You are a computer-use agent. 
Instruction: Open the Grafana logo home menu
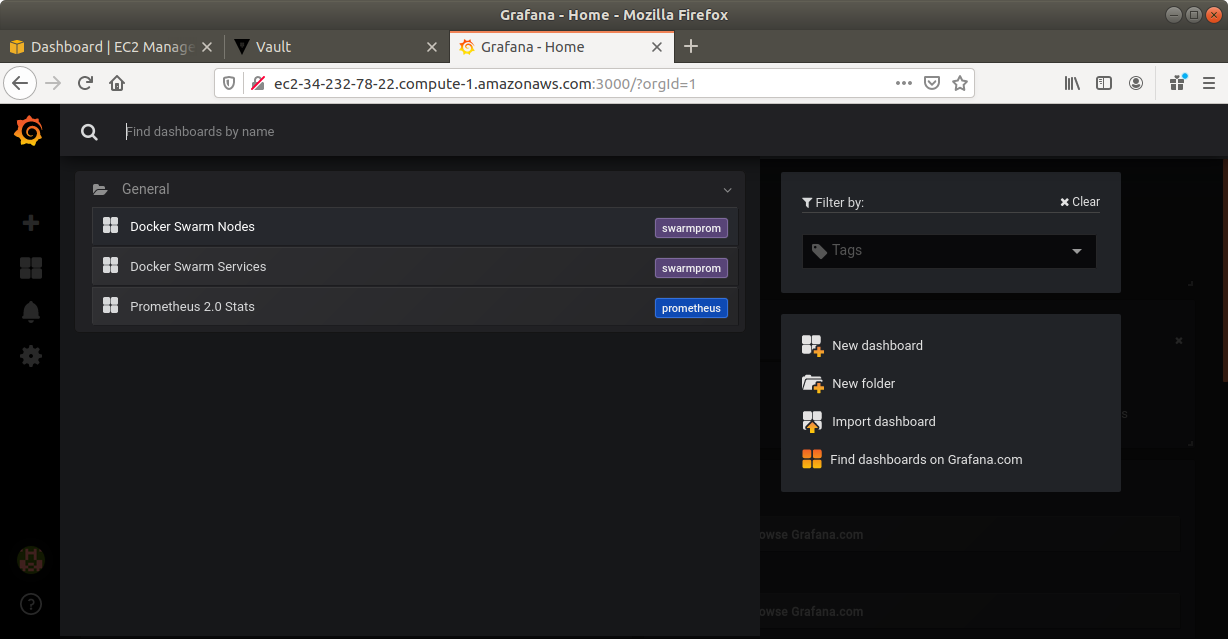pyautogui.click(x=29, y=131)
